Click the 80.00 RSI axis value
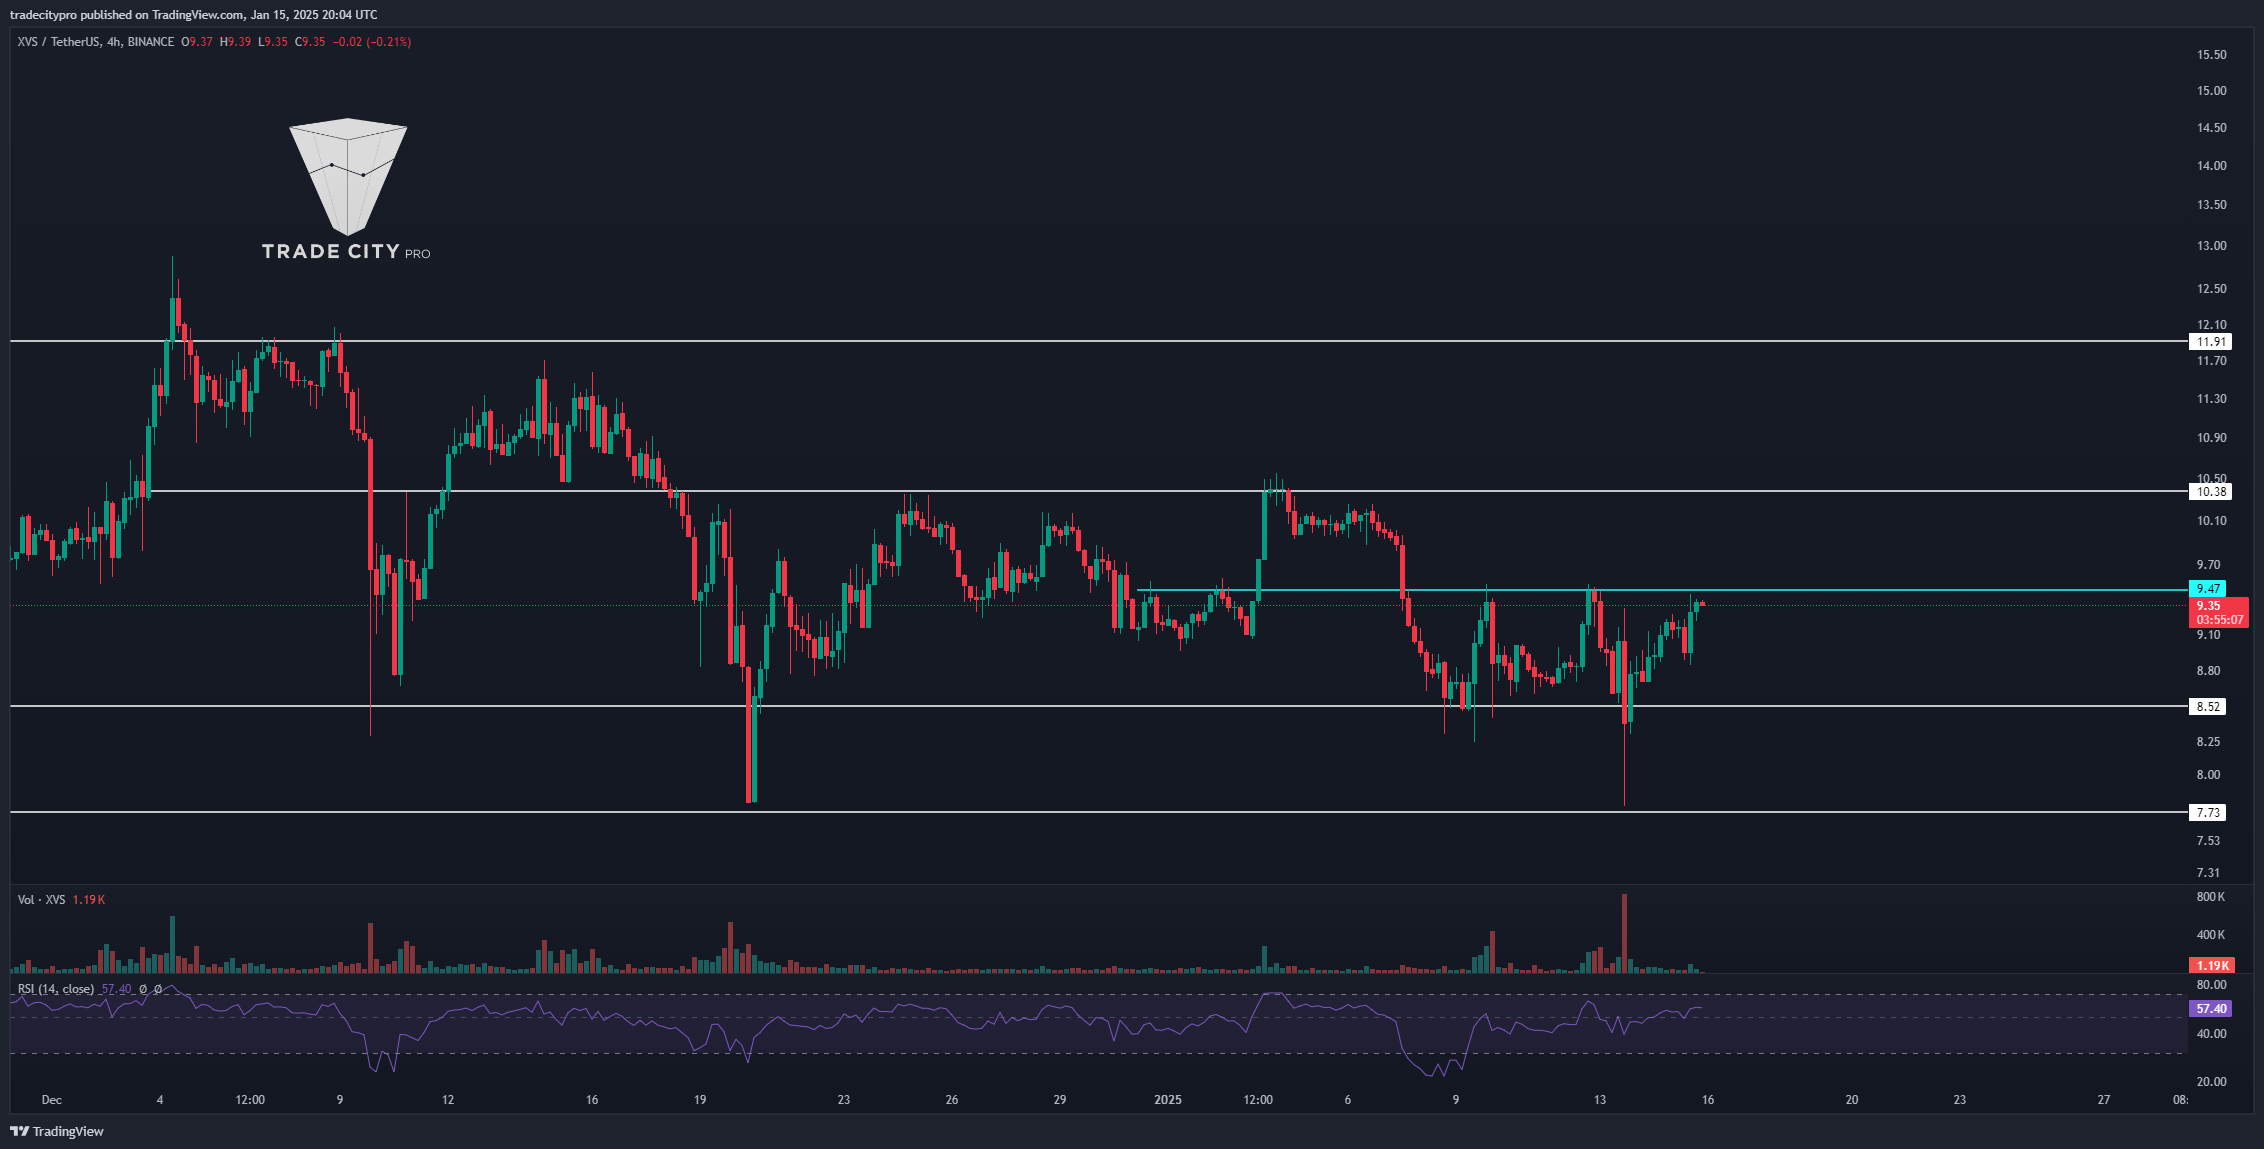Viewport: 2264px width, 1149px height. 2212,985
